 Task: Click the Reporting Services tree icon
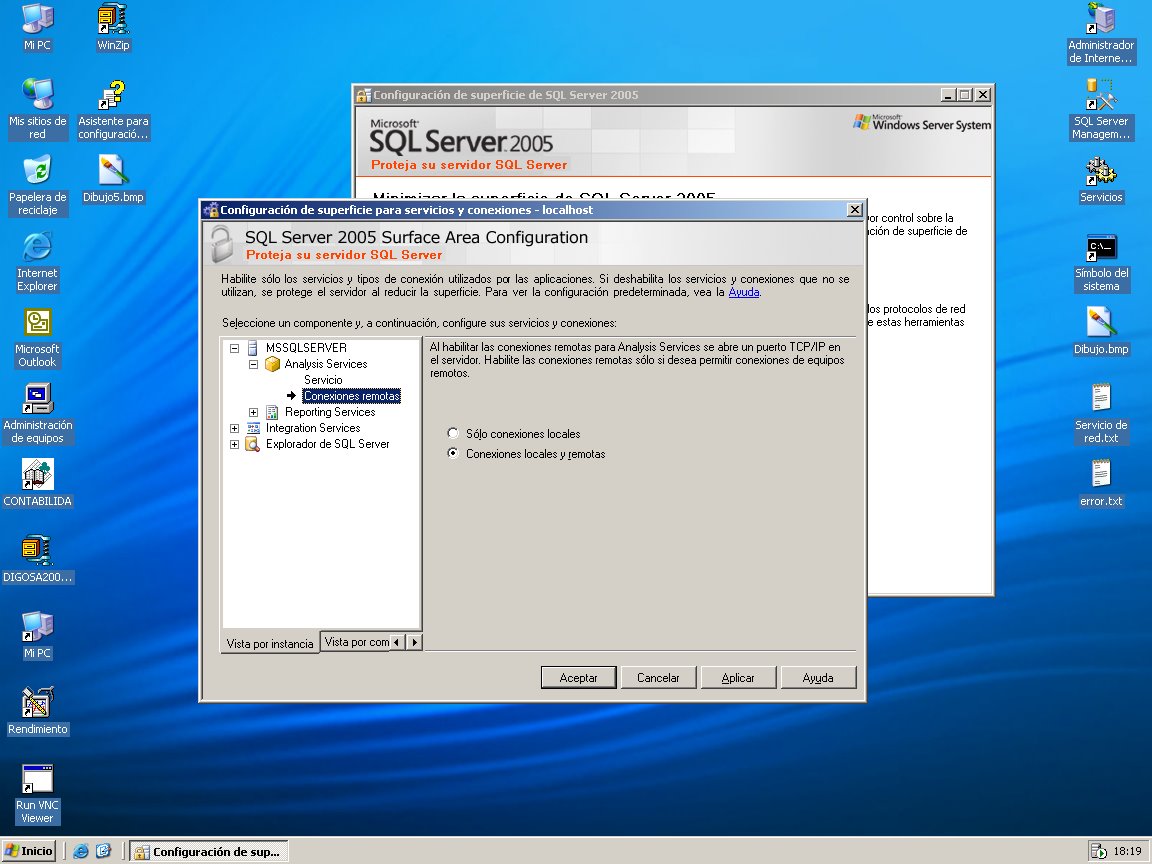pos(273,412)
